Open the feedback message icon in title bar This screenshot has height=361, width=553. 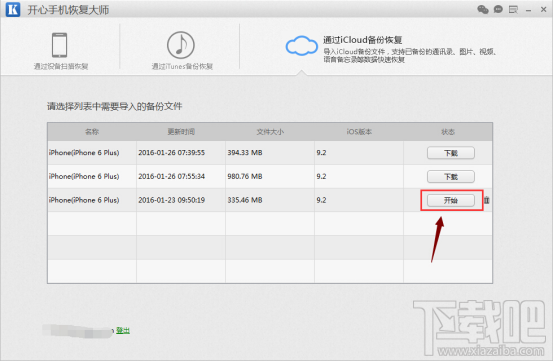click(x=513, y=10)
